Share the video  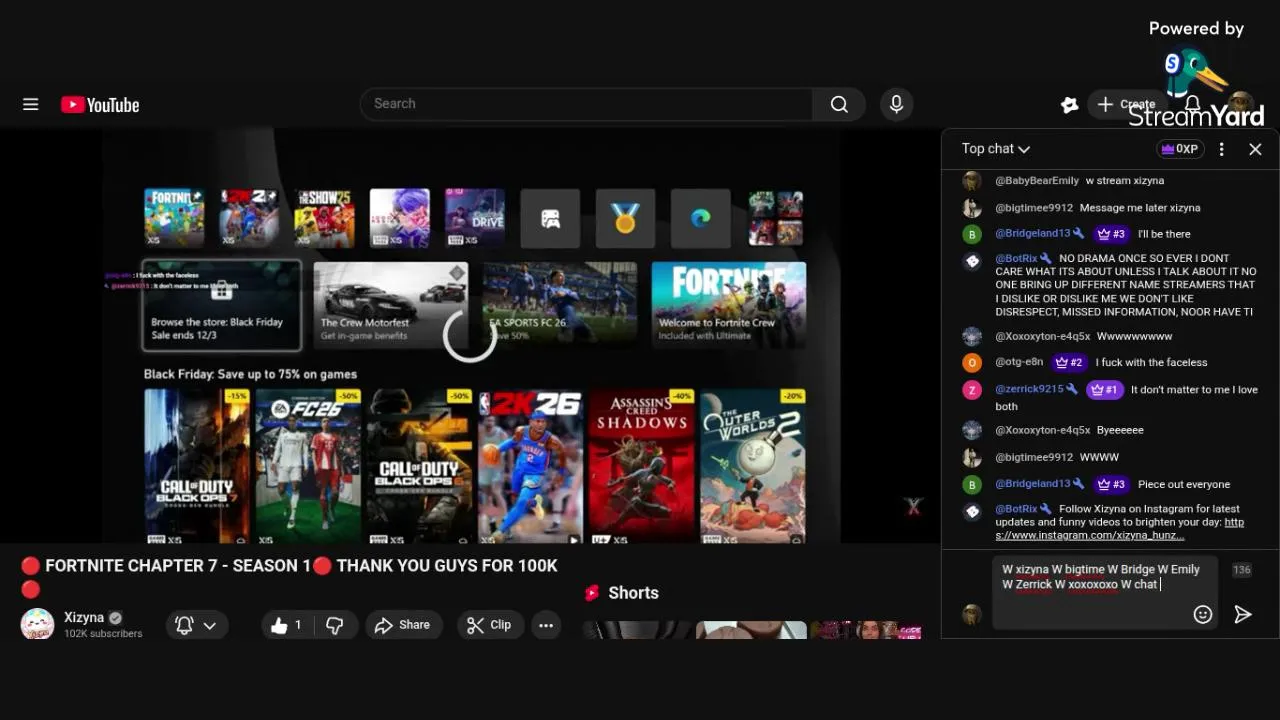tap(402, 625)
